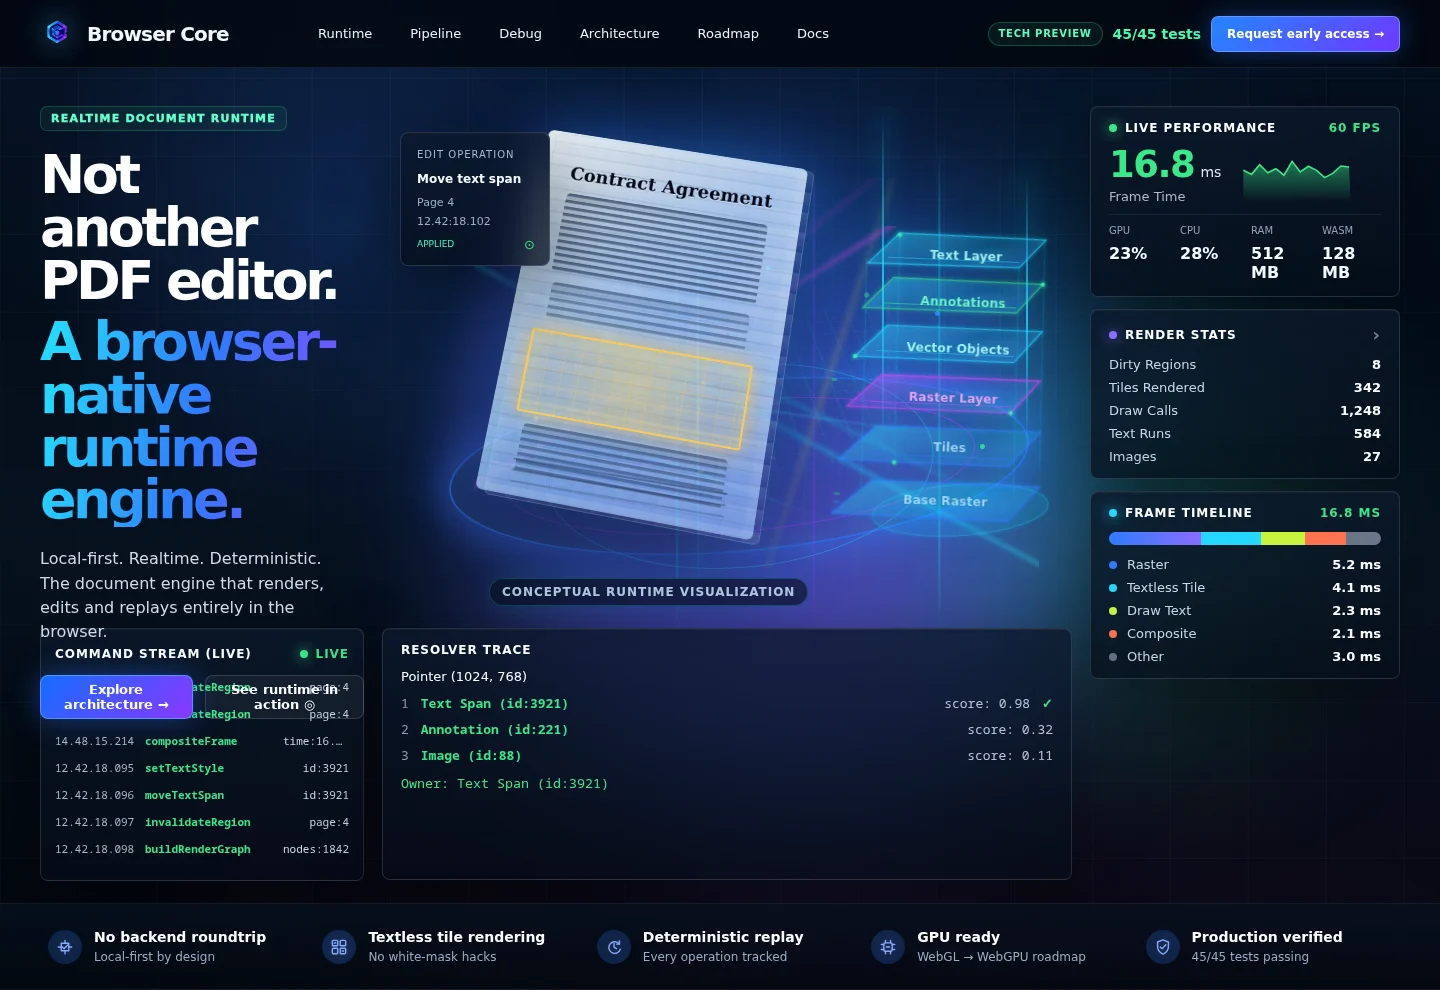The image size is (1440, 990).
Task: Click the Textless tile rendering grid icon
Action: (339, 947)
